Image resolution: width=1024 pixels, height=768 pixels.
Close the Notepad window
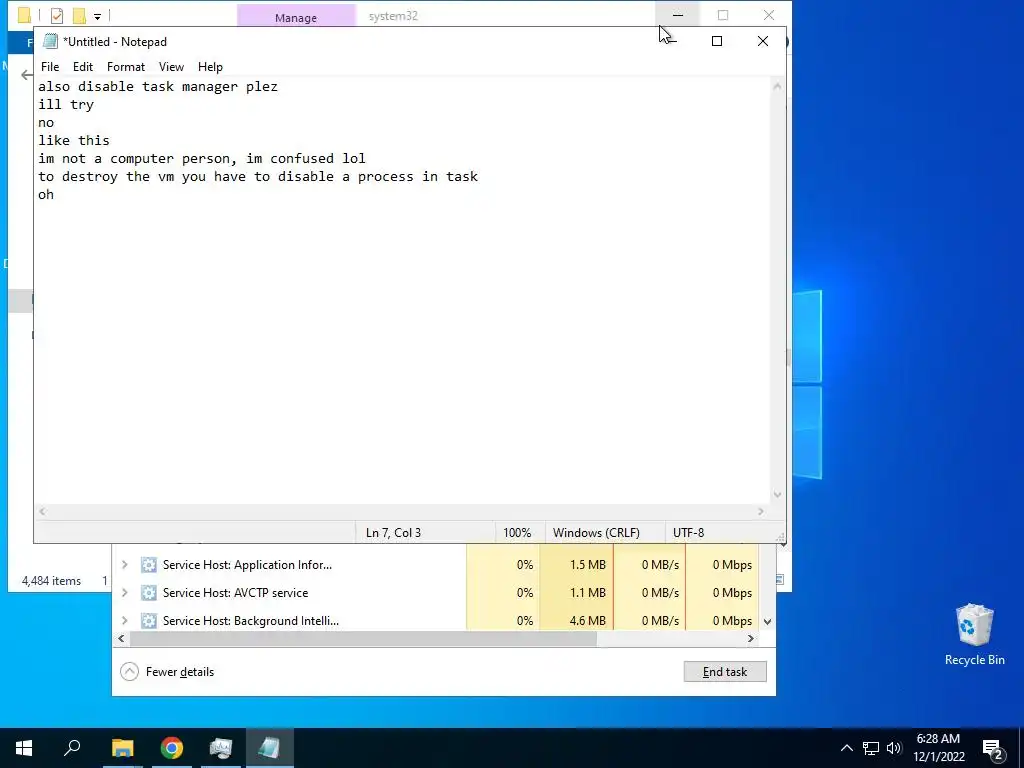coord(763,41)
